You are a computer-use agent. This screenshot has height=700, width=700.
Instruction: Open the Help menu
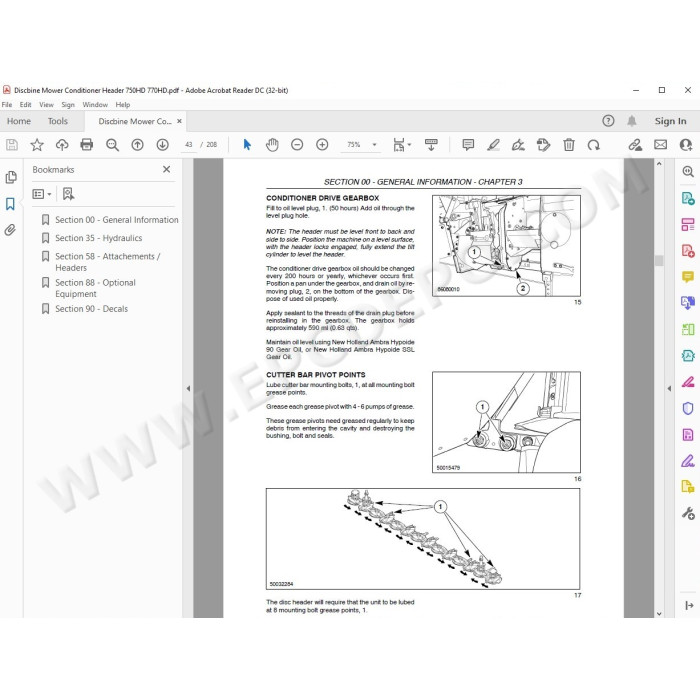coord(123,104)
